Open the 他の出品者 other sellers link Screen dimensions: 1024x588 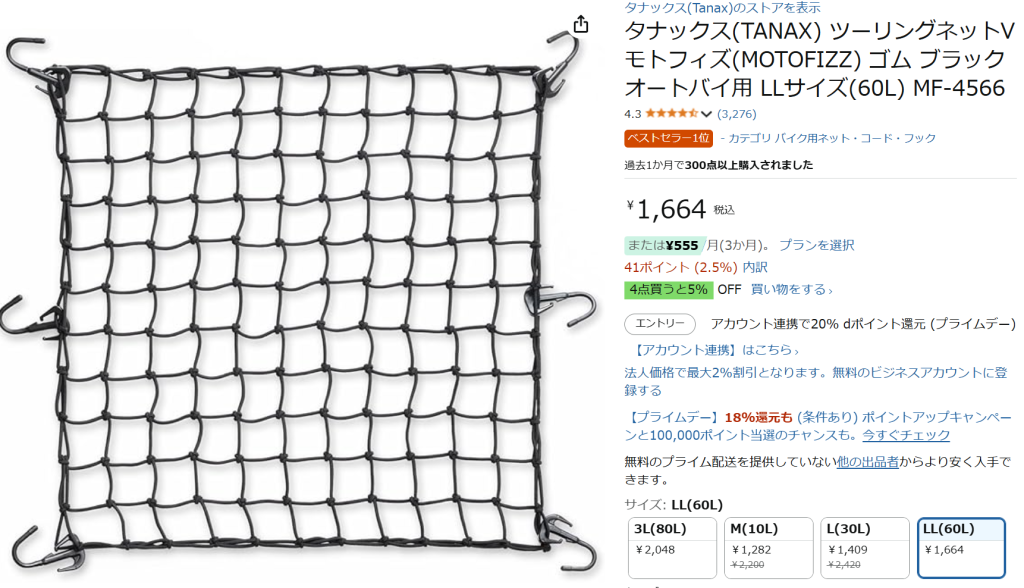point(867,461)
